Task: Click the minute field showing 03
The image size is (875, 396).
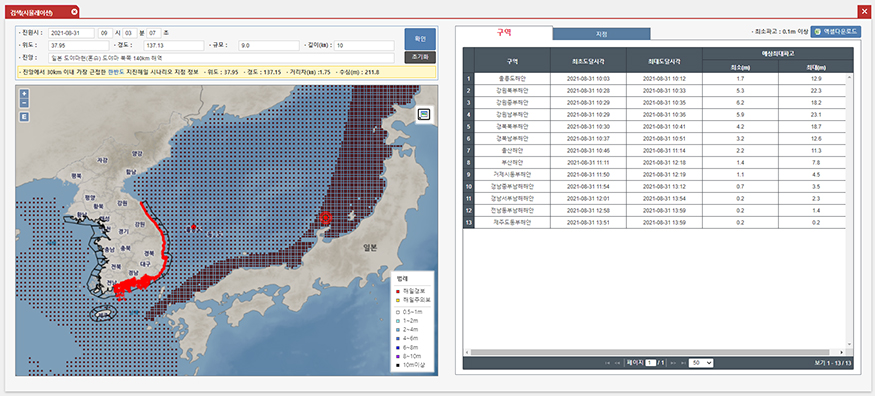Action: (130, 33)
